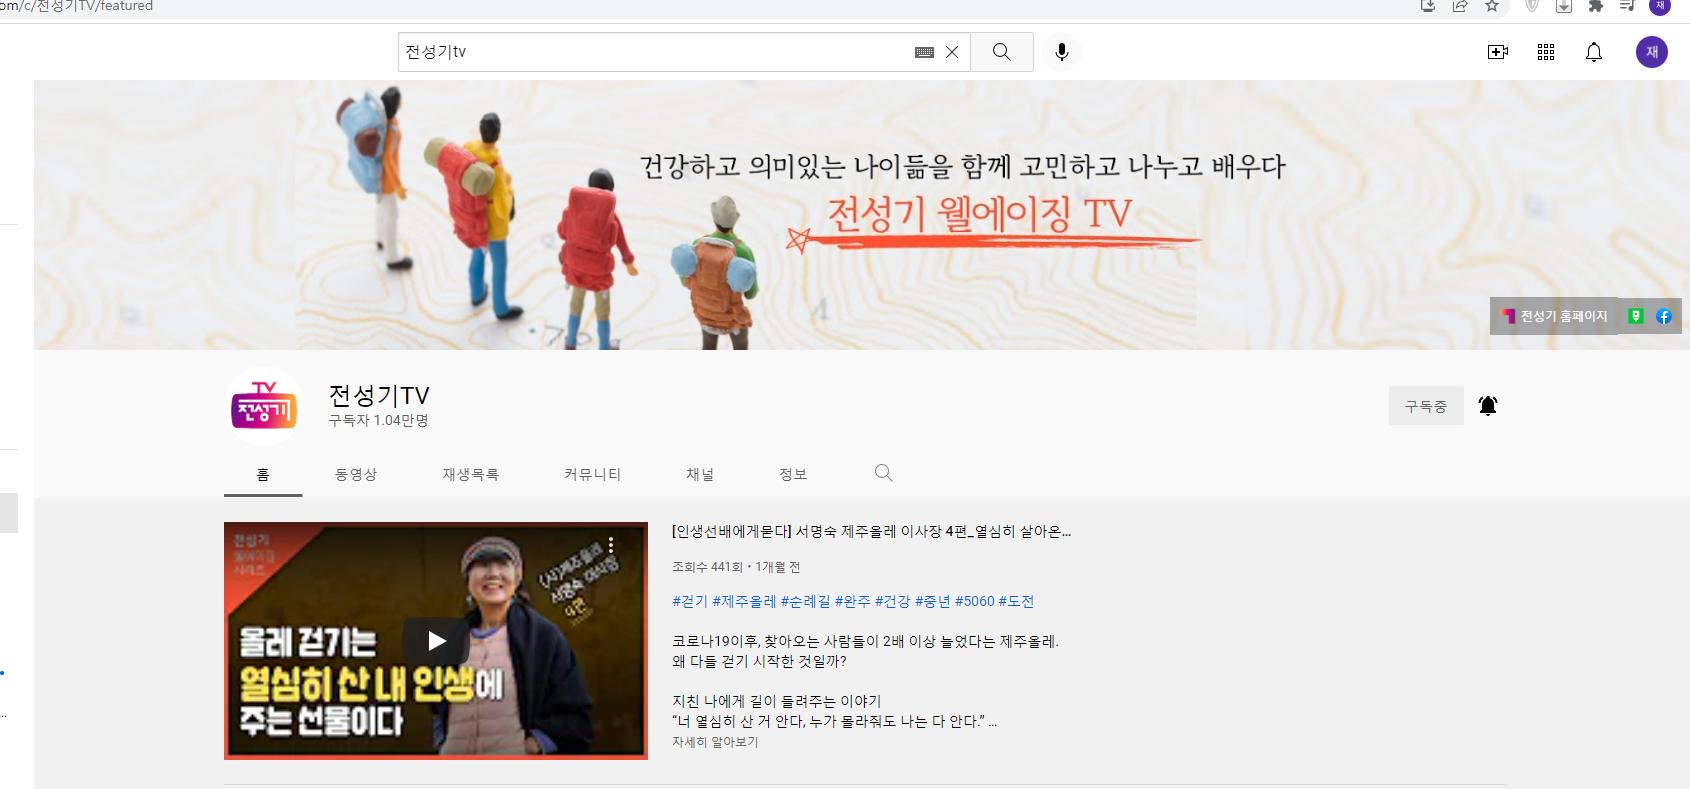Open the 커뮤니티 tab
Image resolution: width=1690 pixels, height=789 pixels.
tap(593, 474)
